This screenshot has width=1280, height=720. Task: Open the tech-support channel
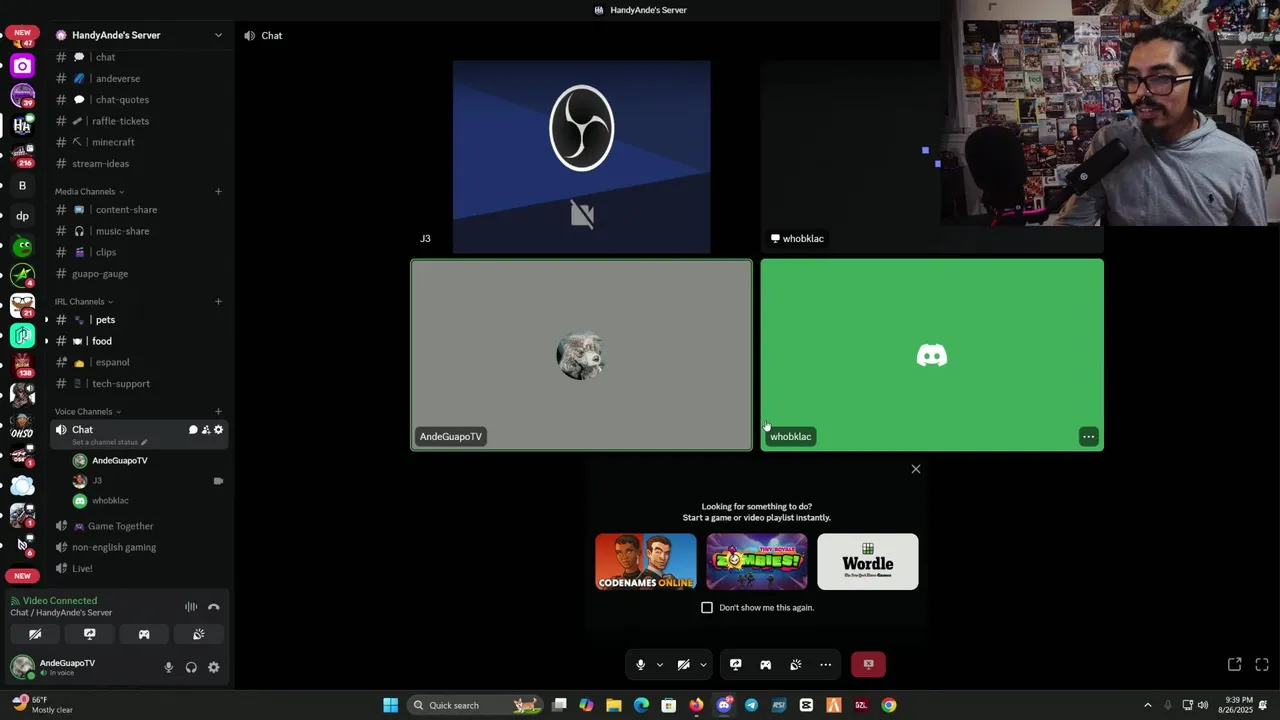pos(140,384)
